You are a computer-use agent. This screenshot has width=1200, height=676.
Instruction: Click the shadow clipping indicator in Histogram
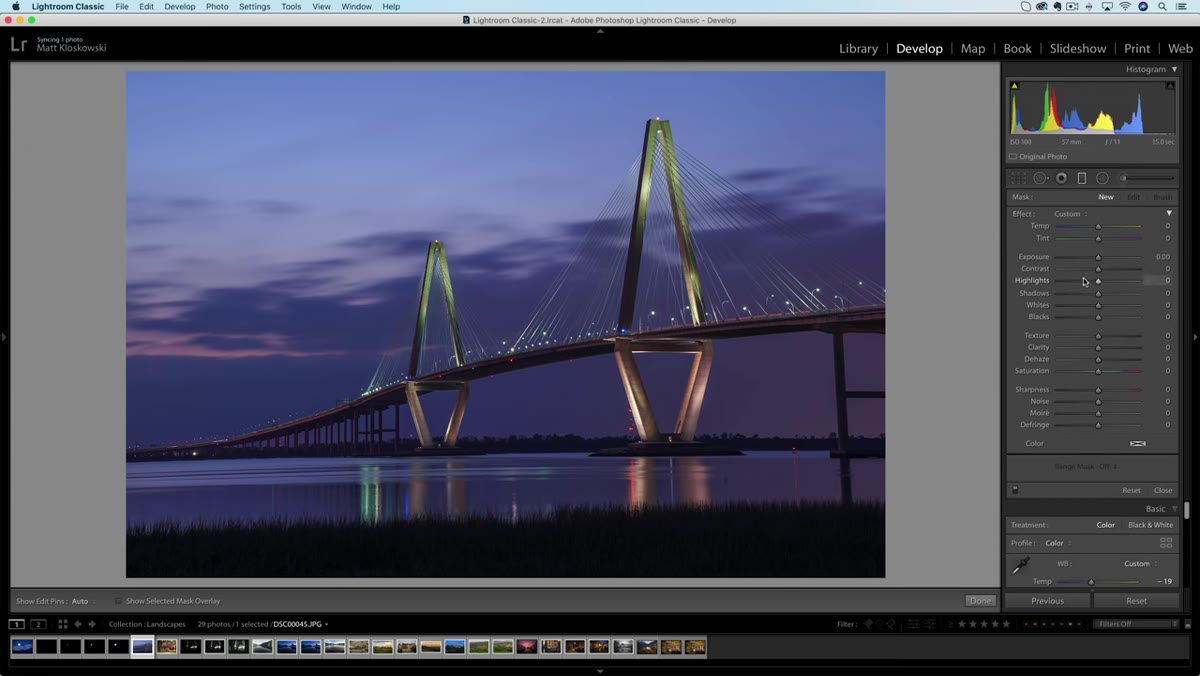1014,86
